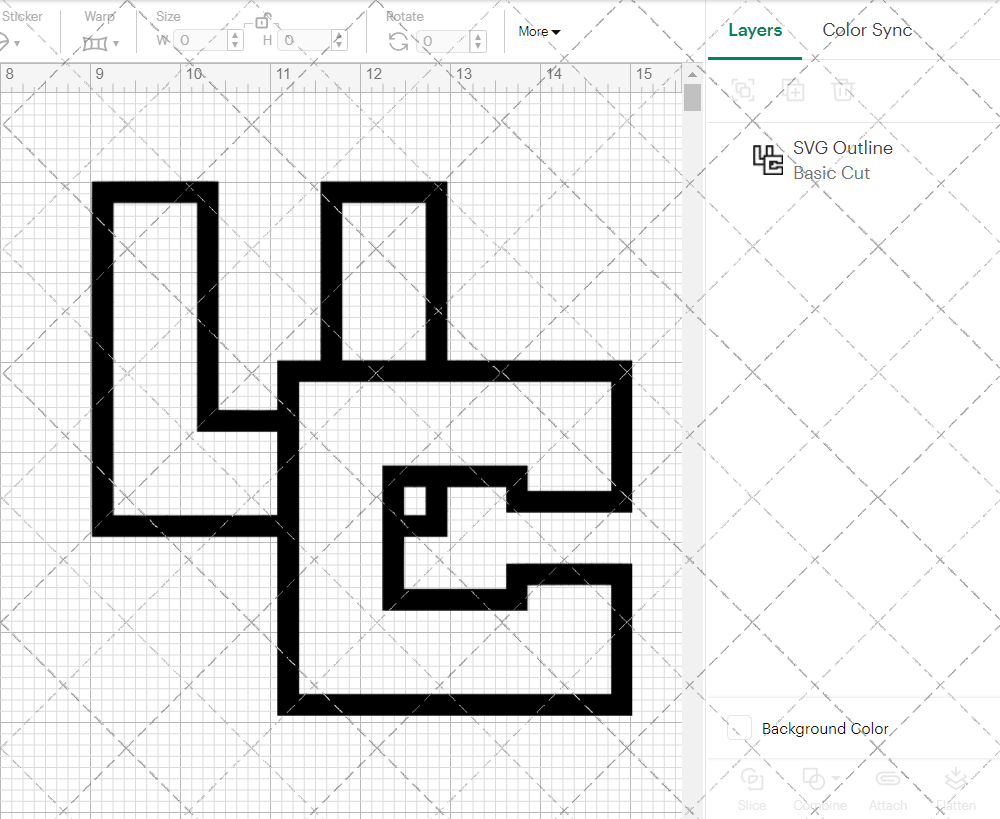
Task: Switch to the Layers tab
Action: 755,30
